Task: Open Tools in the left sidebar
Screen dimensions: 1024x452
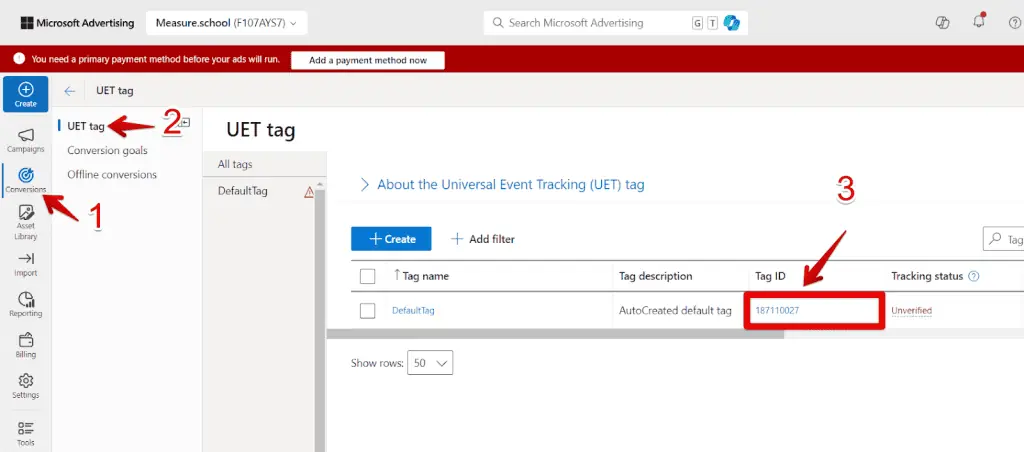Action: pyautogui.click(x=25, y=434)
